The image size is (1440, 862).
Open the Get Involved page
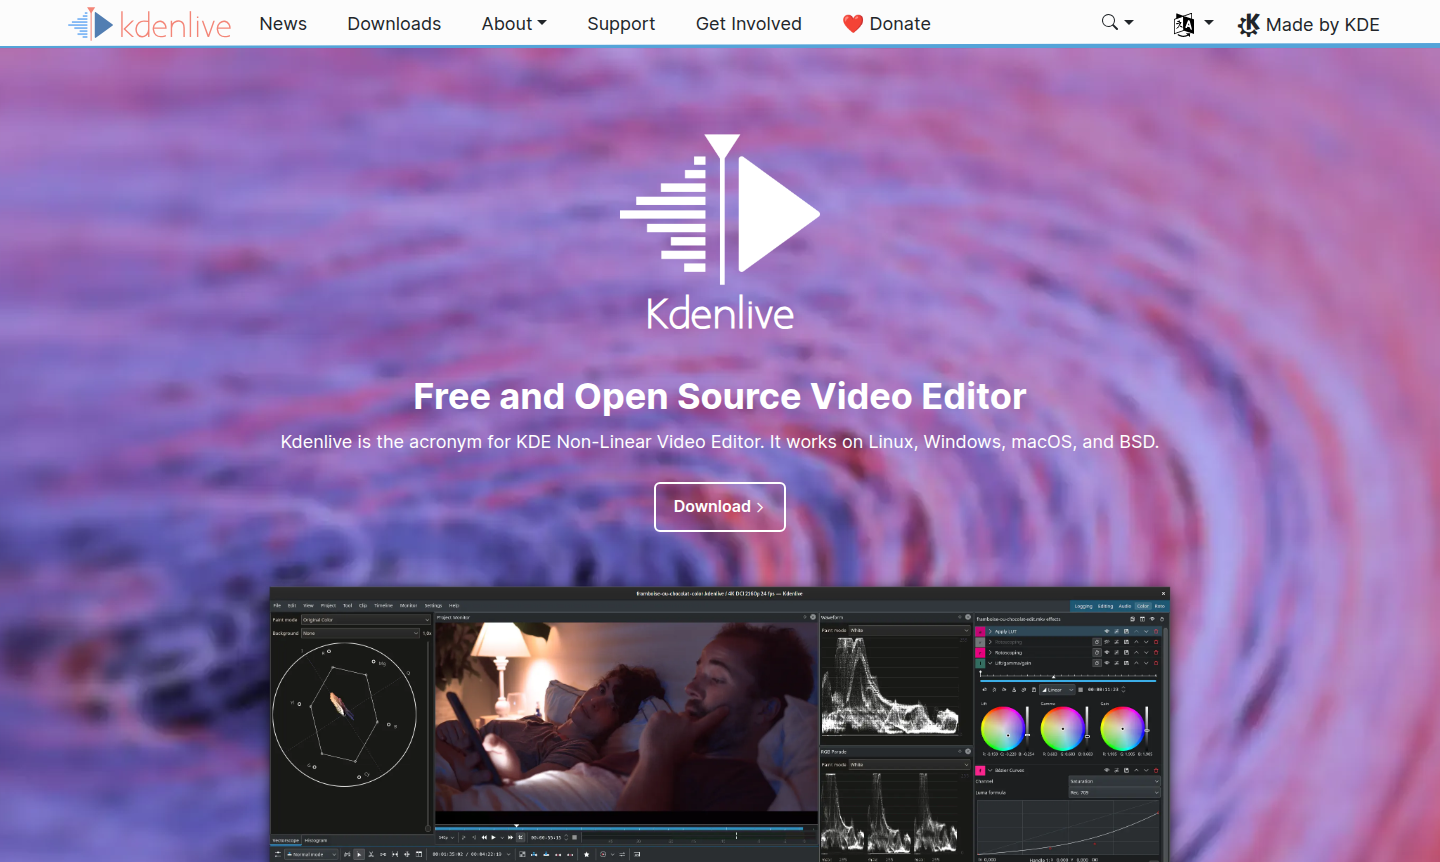pyautogui.click(x=748, y=23)
